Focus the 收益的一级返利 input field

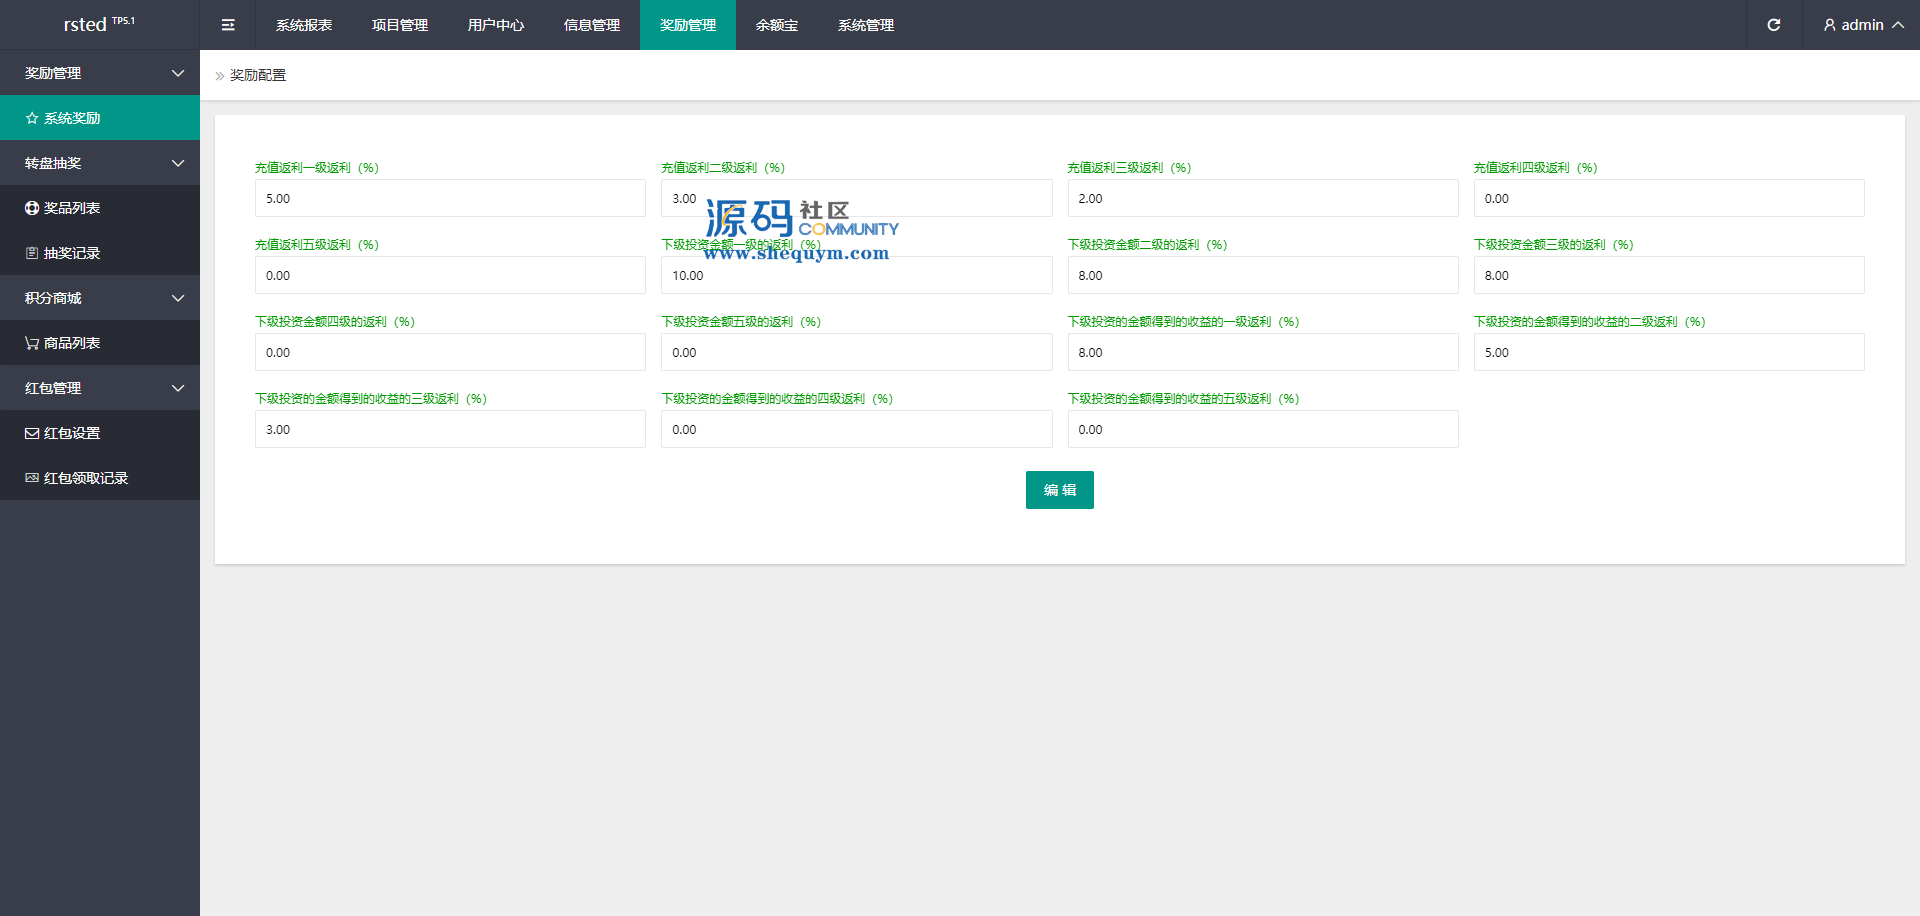click(x=1263, y=352)
